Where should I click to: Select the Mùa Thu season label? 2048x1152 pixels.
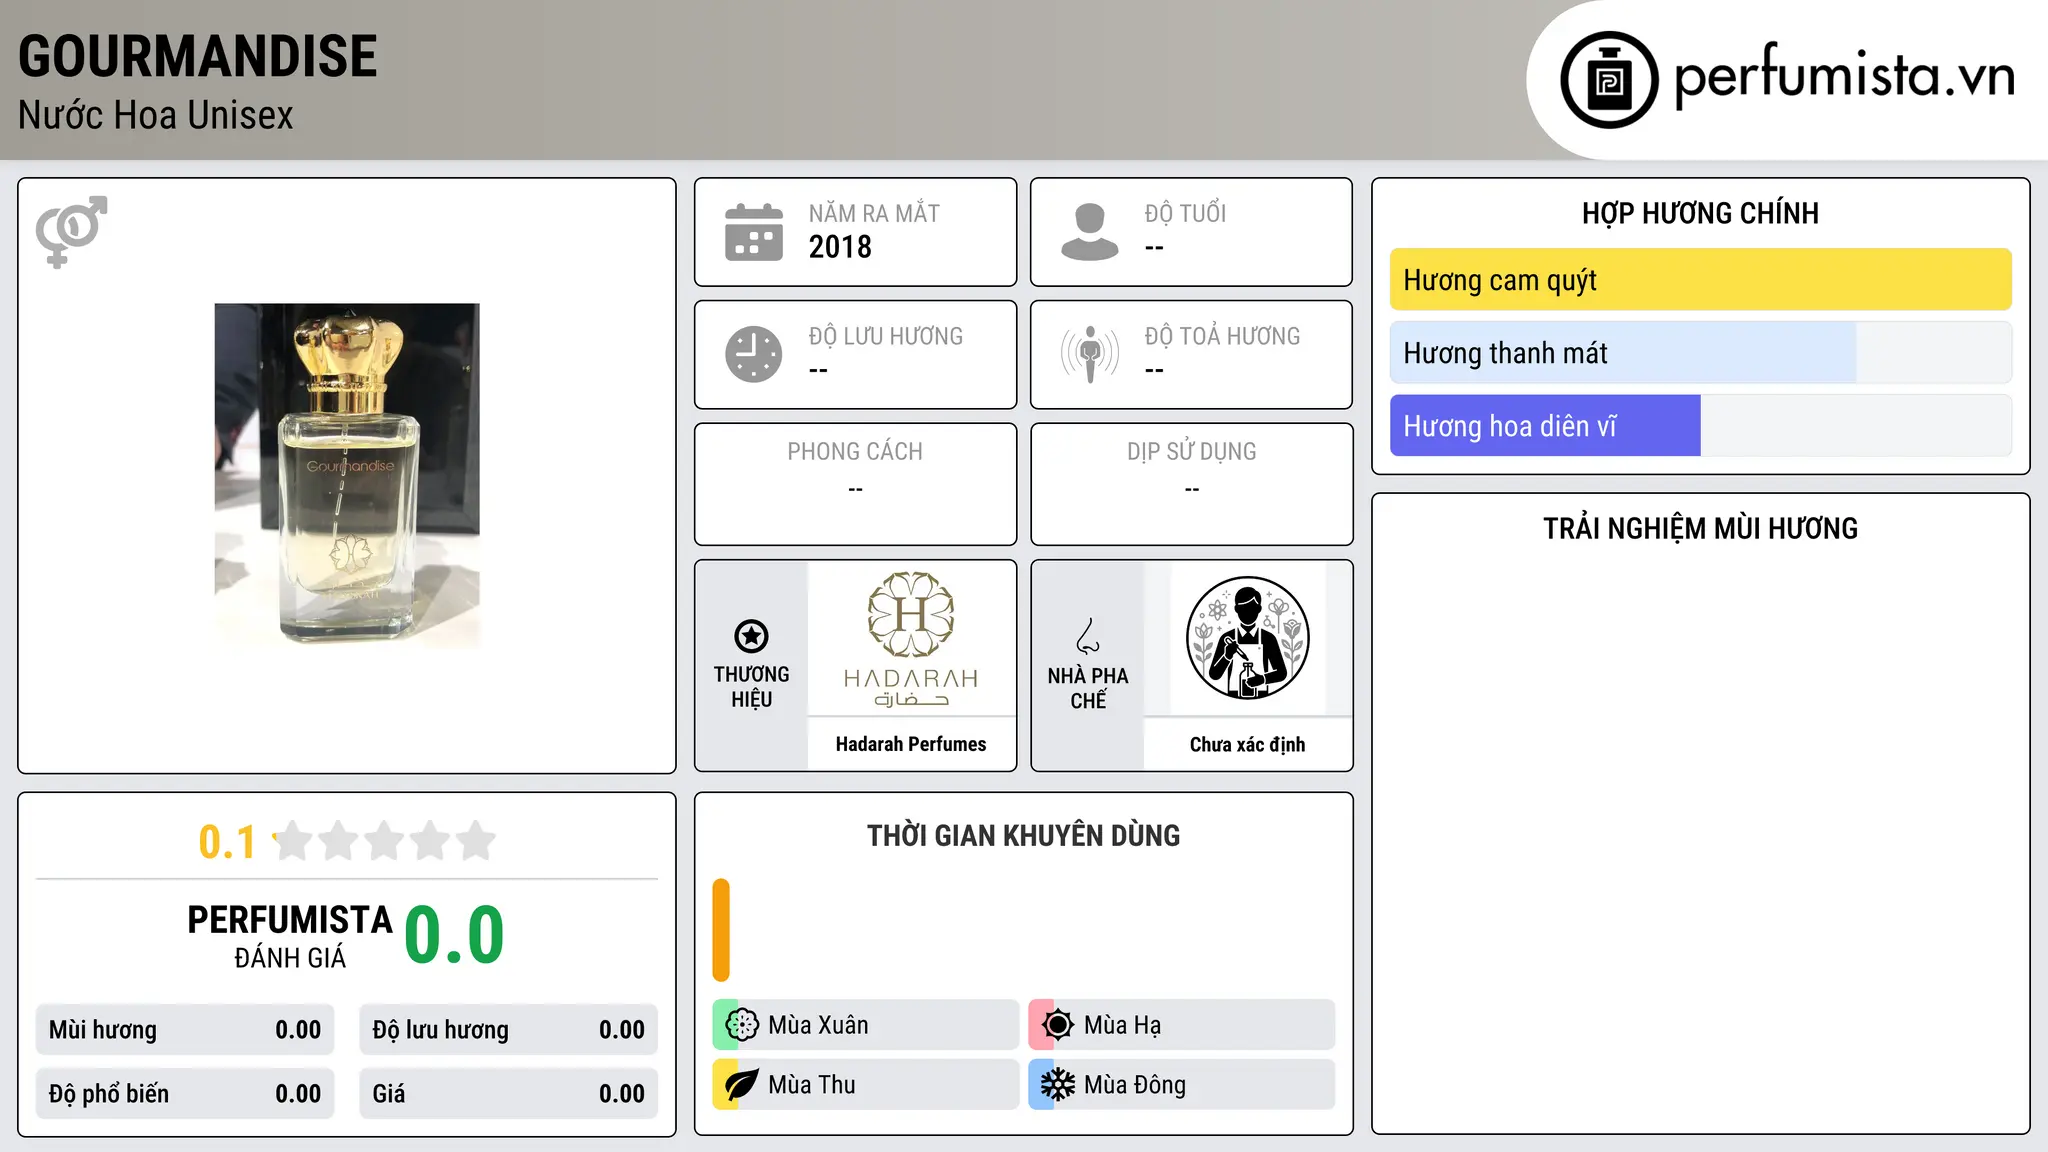coord(812,1085)
